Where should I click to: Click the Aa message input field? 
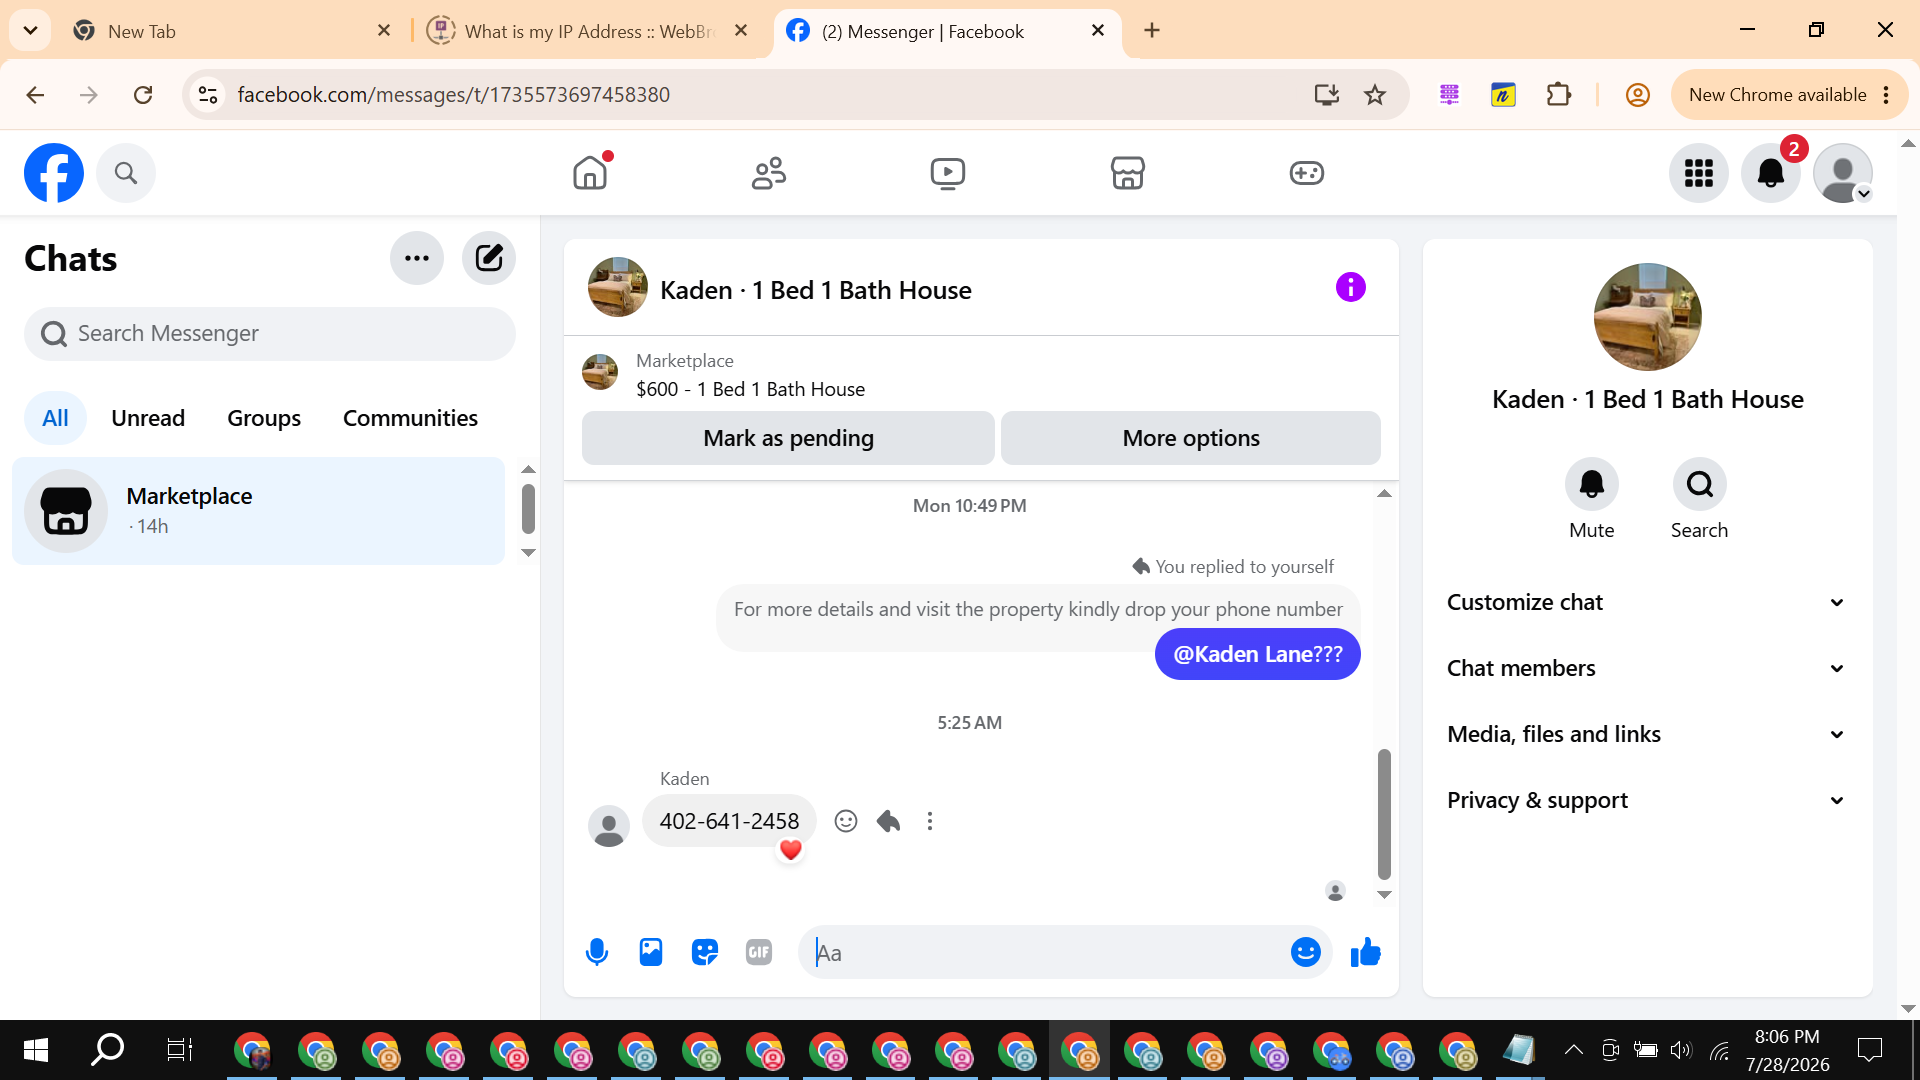click(1045, 952)
